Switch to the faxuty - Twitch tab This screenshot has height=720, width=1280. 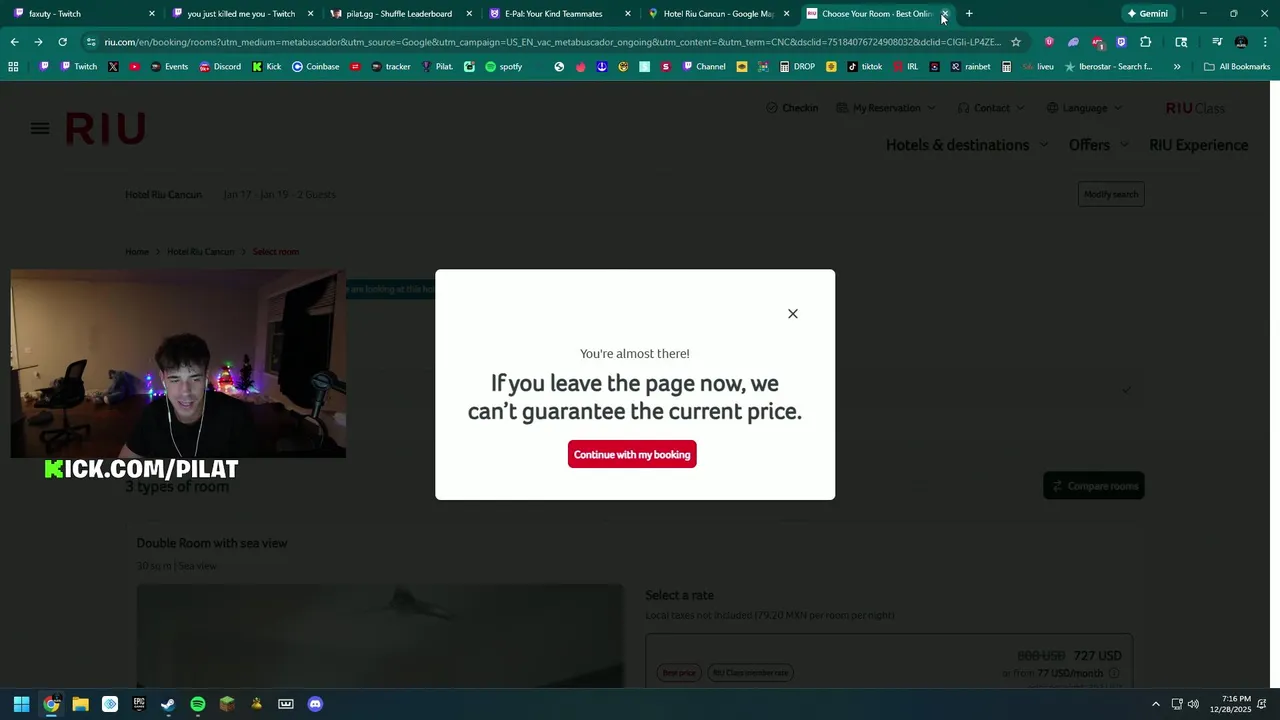pos(83,14)
